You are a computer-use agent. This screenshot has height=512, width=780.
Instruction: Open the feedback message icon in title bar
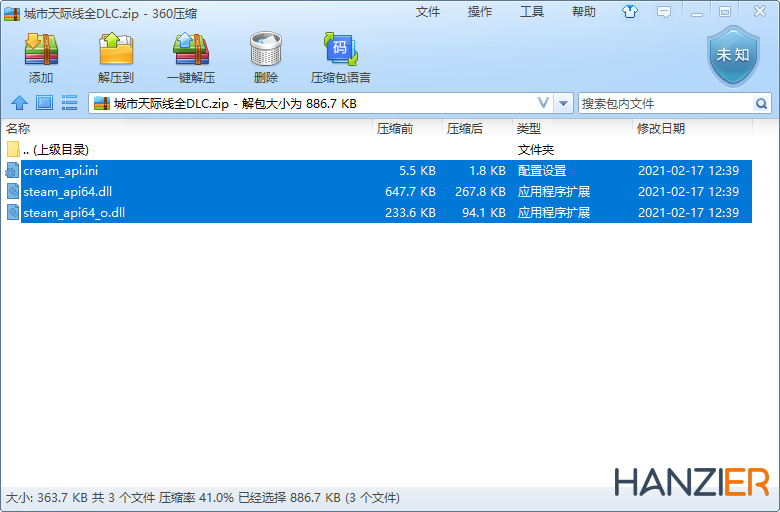[664, 11]
